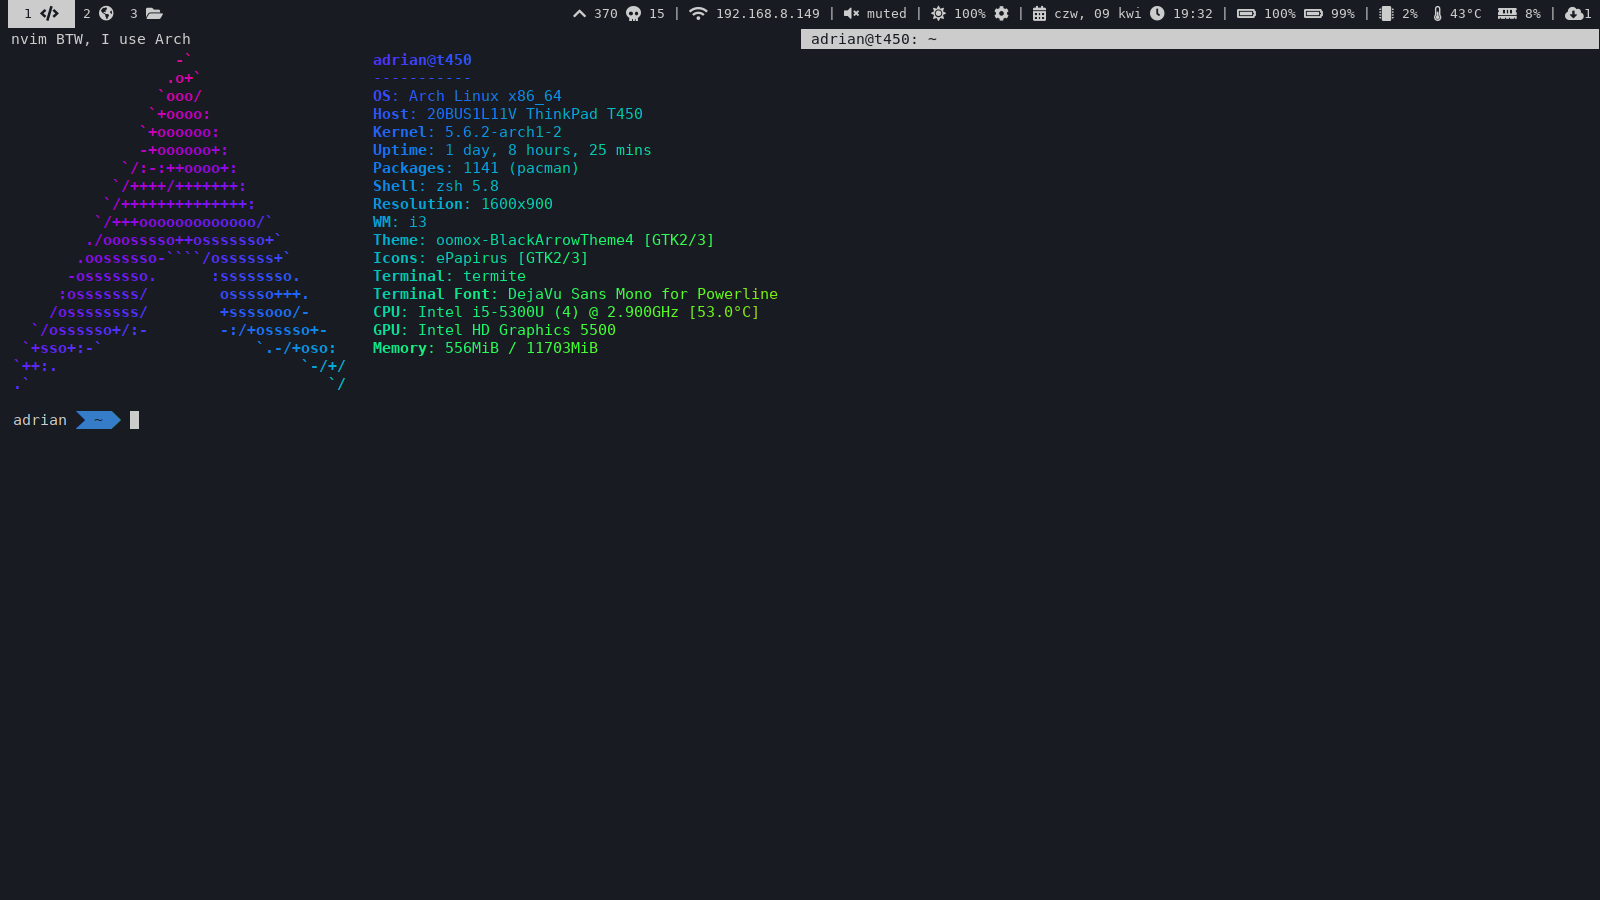1600x900 pixels.
Task: Click the date 'czw, 09 kwi'
Action: [x=1097, y=14]
